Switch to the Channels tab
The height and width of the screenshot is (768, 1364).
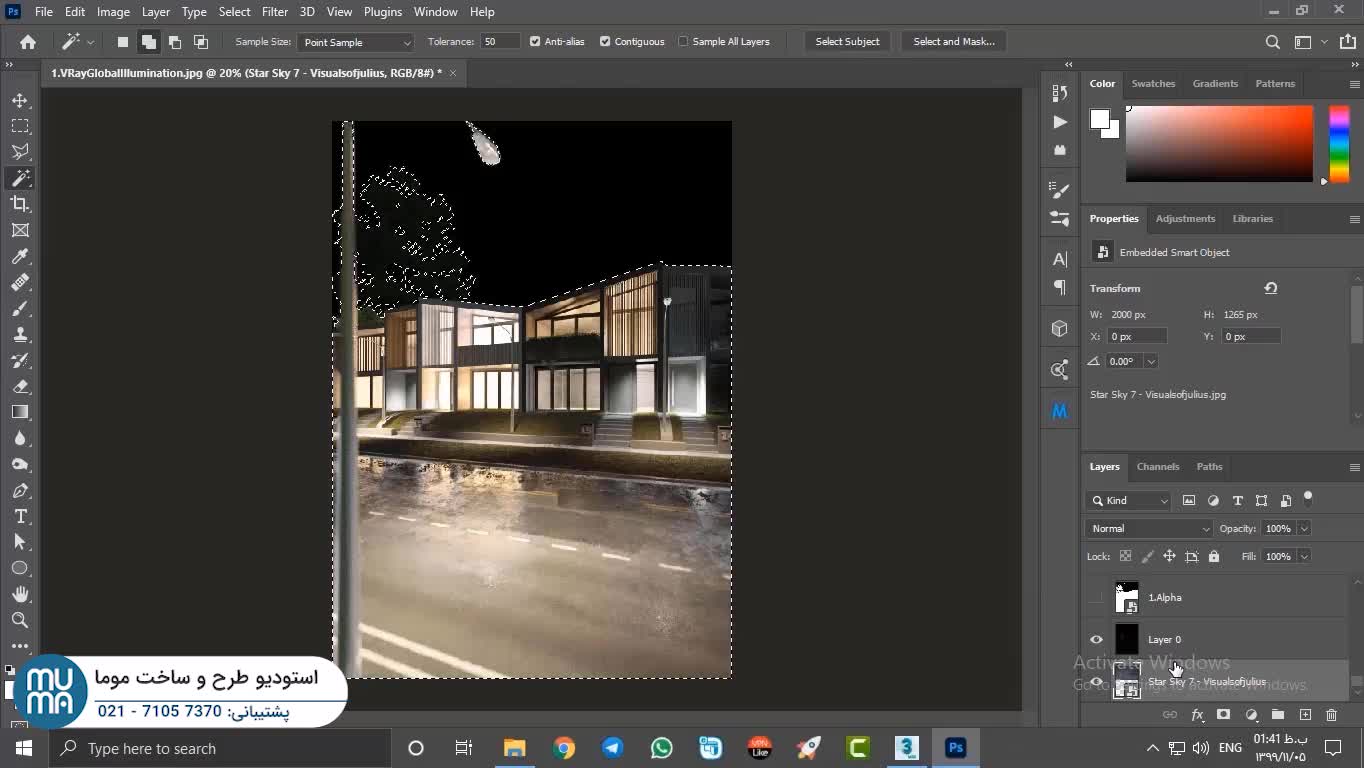click(1157, 467)
